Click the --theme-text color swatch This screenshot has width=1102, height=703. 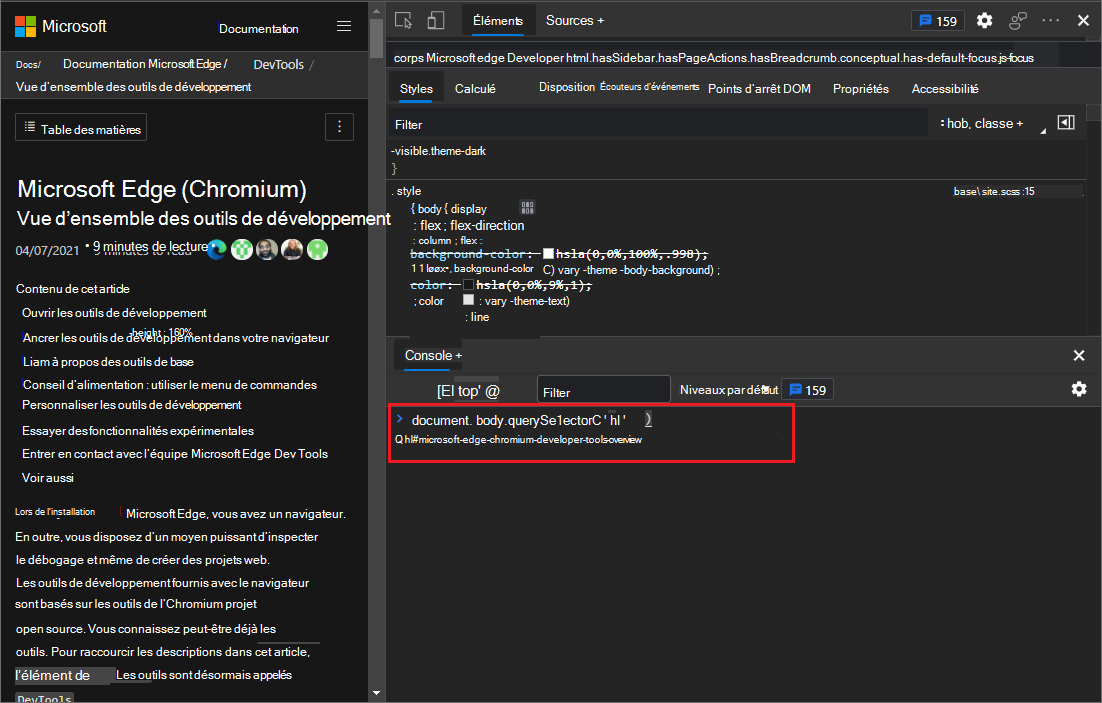468,300
